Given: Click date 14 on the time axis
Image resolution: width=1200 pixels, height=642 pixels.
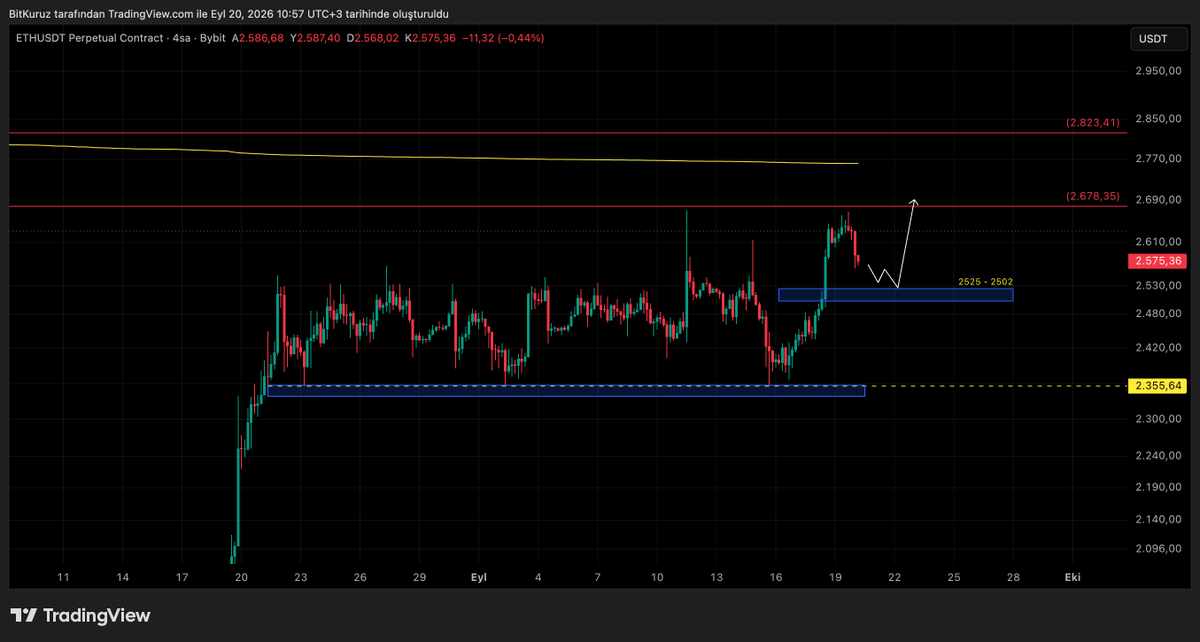Looking at the screenshot, I should pos(122,578).
